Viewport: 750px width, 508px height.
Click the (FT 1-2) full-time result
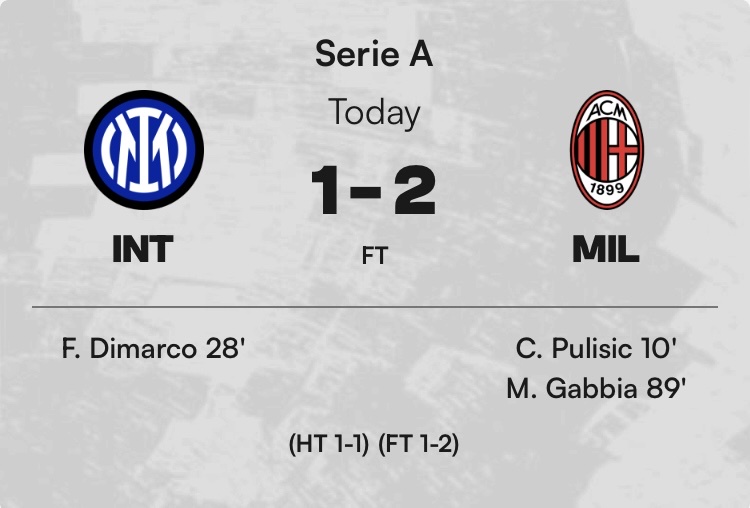tap(418, 444)
